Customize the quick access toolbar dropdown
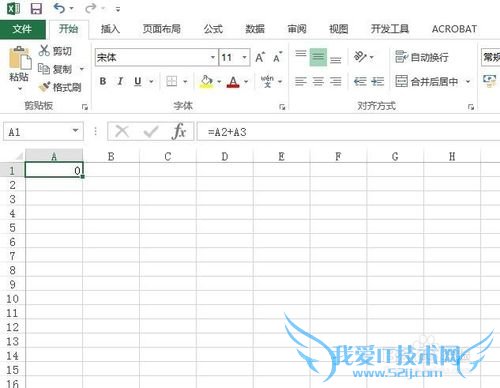 click(118, 9)
